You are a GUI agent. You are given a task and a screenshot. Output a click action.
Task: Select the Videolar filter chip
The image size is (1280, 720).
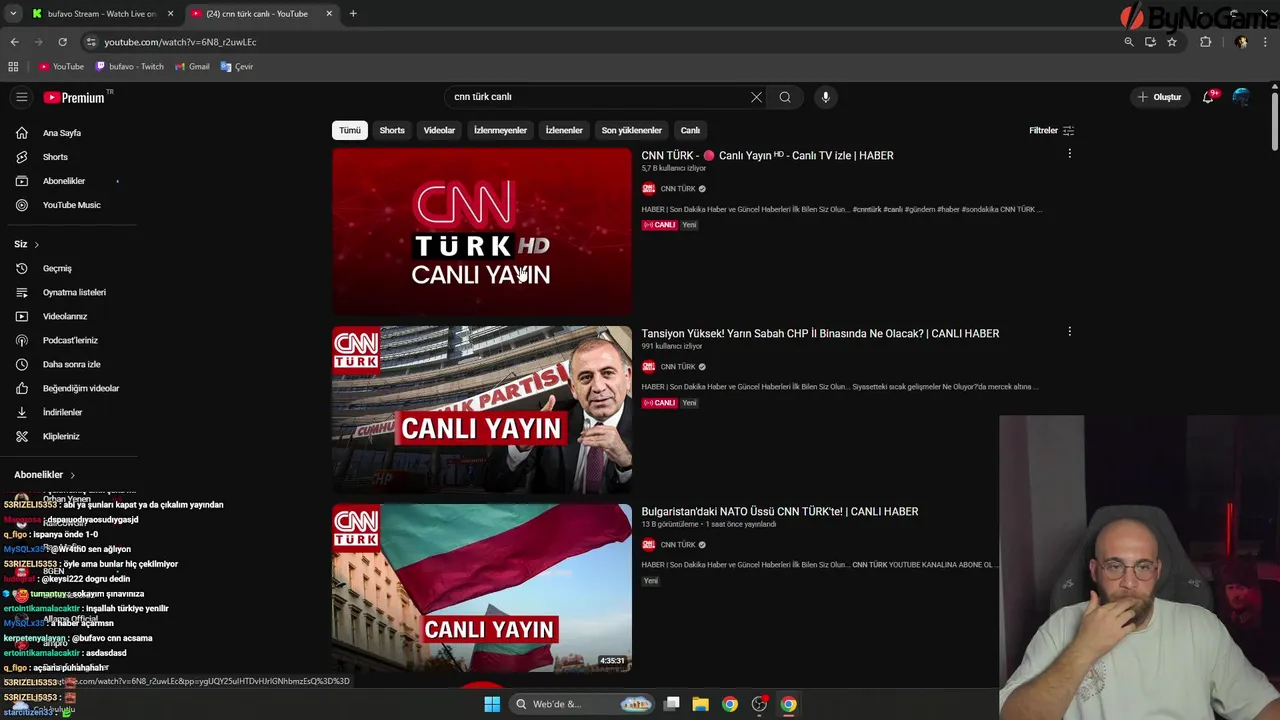point(439,130)
